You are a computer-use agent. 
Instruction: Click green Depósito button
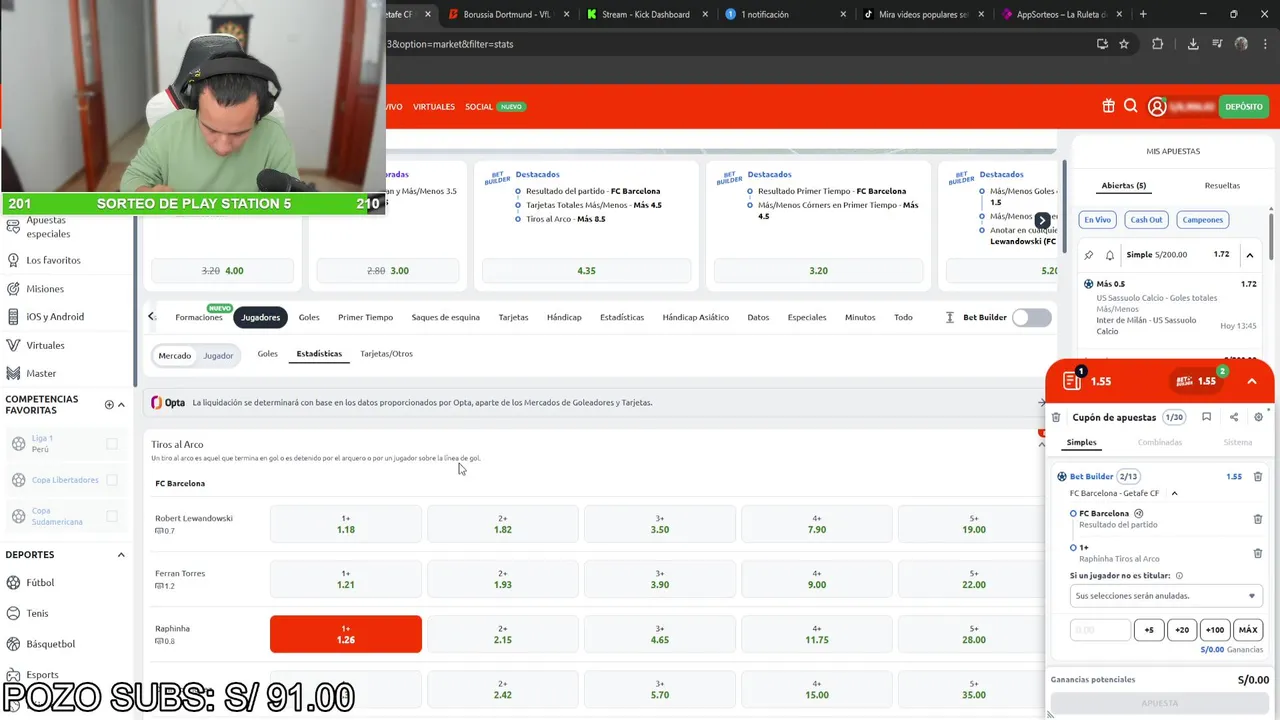(x=1243, y=106)
